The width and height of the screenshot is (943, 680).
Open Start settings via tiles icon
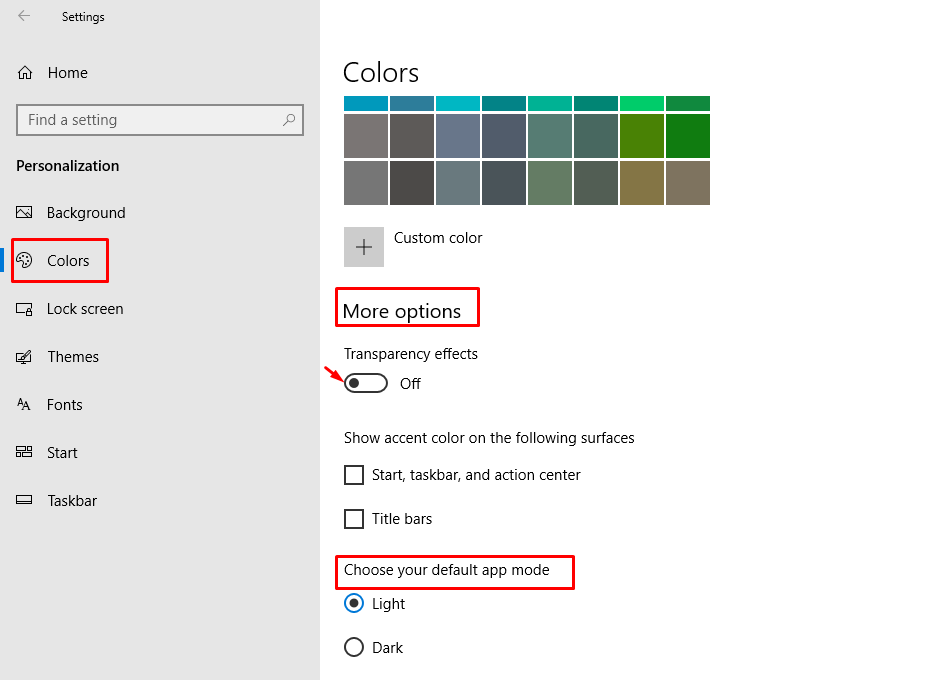(24, 452)
